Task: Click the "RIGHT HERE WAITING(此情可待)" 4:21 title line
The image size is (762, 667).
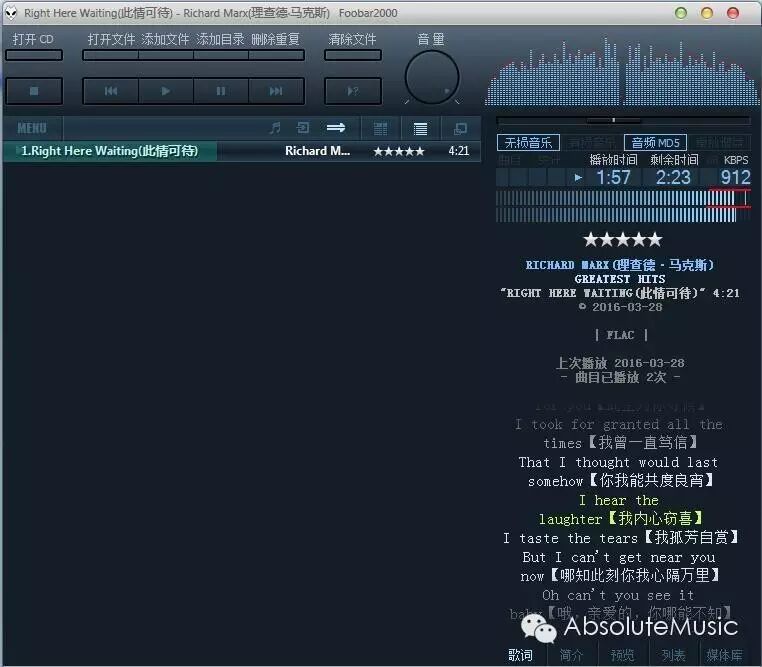Action: pyautogui.click(x=620, y=293)
